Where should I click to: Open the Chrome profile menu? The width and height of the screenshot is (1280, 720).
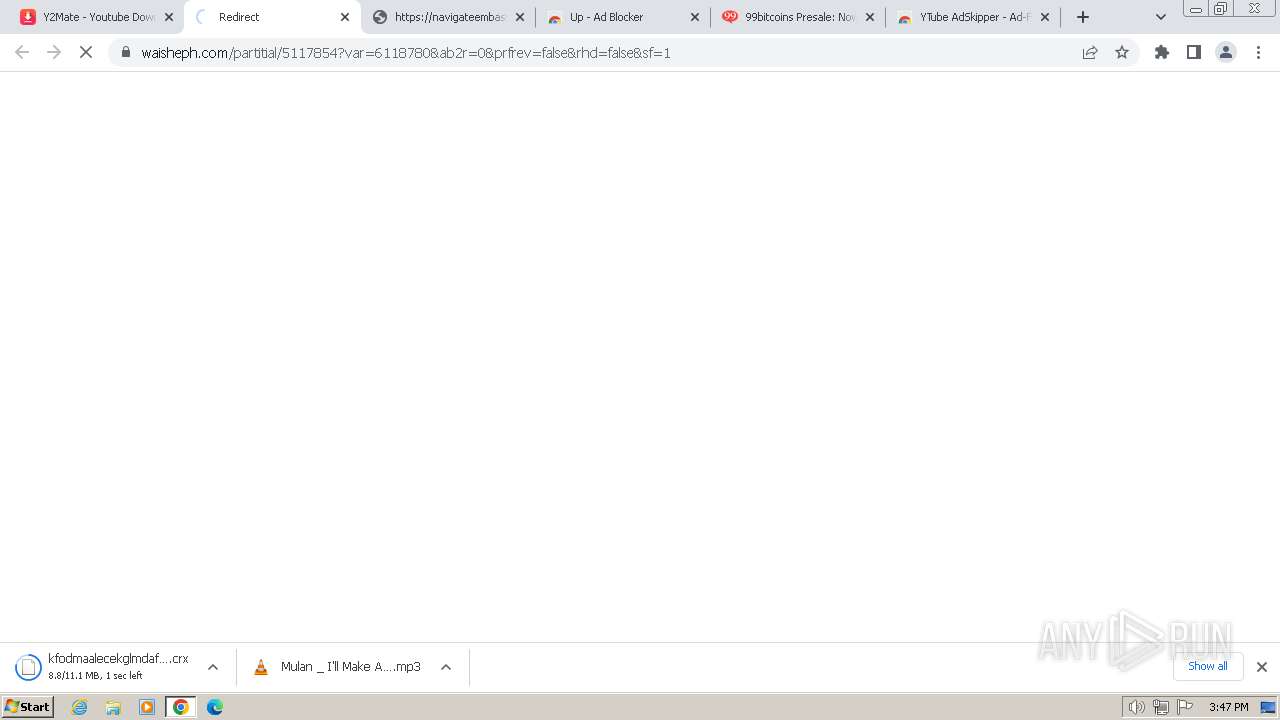(1226, 52)
